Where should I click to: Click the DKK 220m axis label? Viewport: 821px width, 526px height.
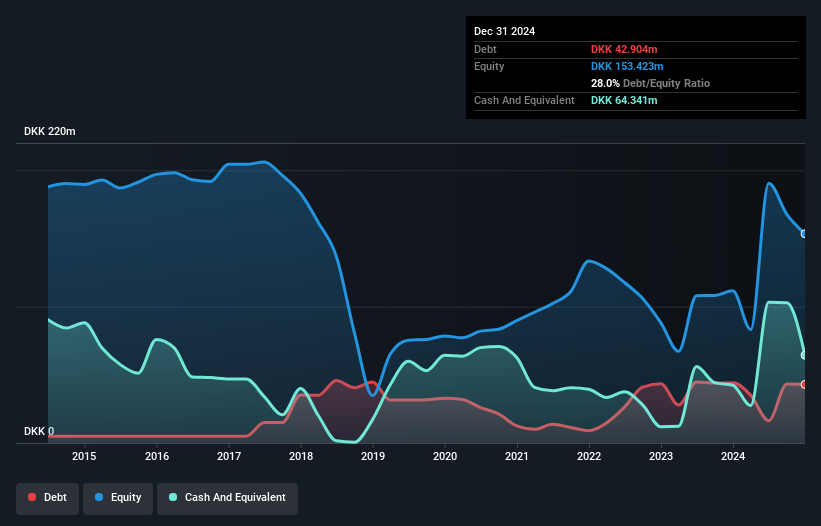[x=50, y=131]
